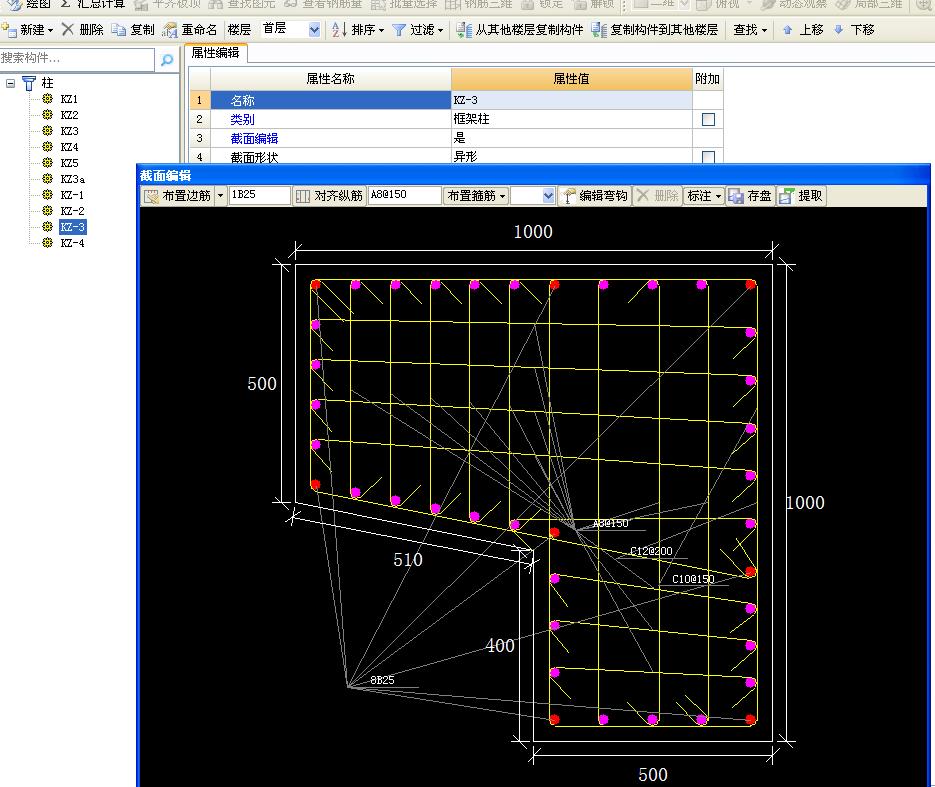Click the C12@200 label in drawing
This screenshot has width=935, height=787.
coord(651,551)
